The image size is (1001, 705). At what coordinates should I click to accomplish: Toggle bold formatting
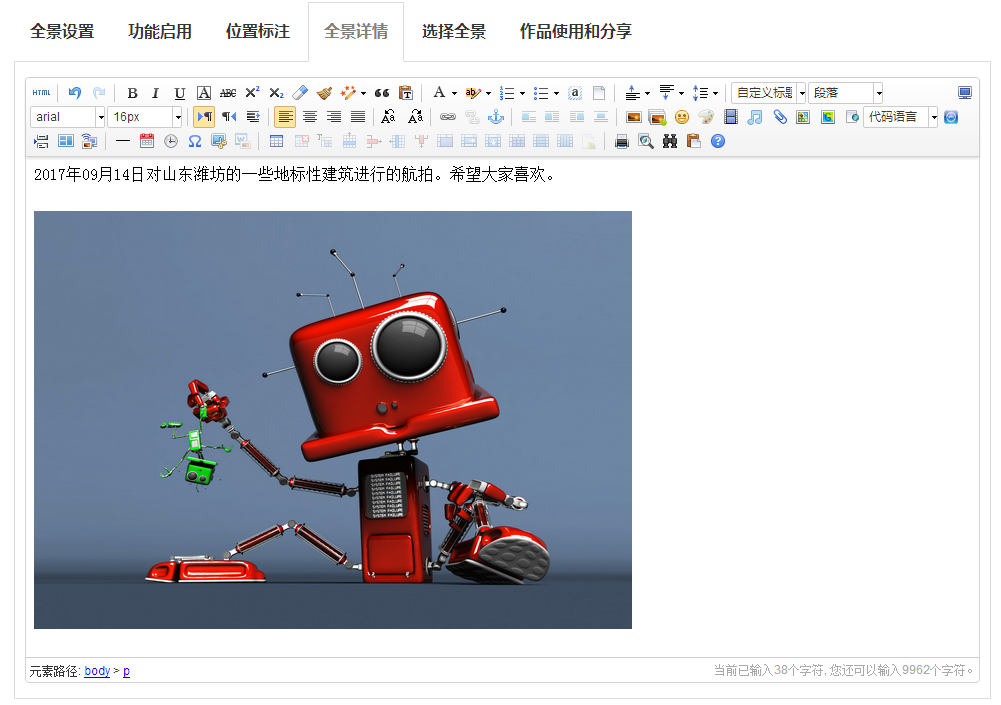coord(132,93)
